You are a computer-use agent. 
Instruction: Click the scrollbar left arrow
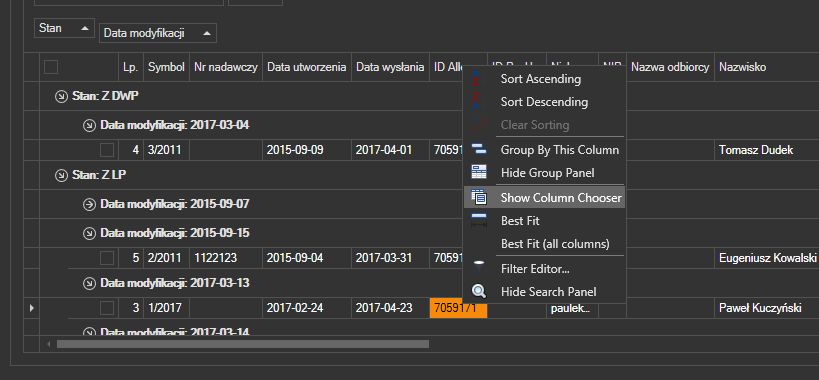pyautogui.click(x=50, y=344)
